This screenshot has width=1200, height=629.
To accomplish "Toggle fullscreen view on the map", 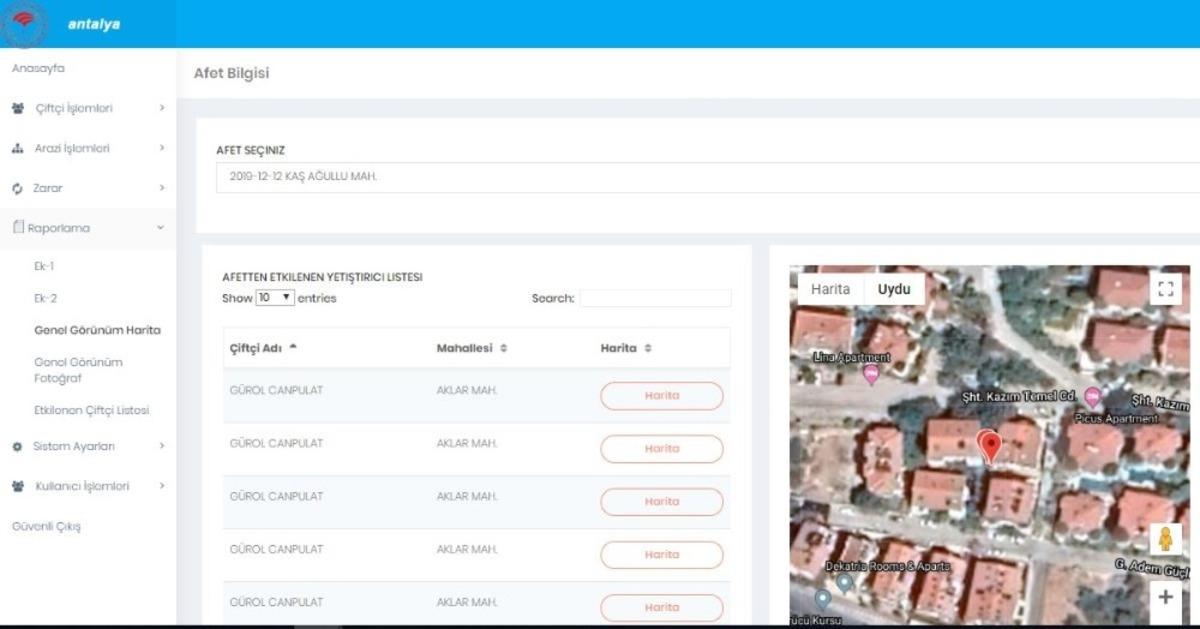I will [1164, 289].
